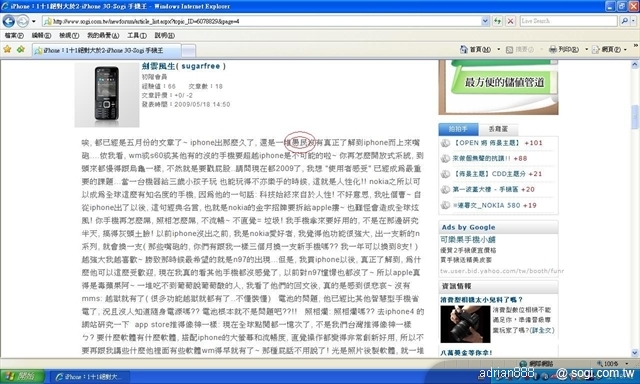Viewport: 640px width, 384px height.
Task: Open the recent pages dropdown arrow
Action: coord(33,21)
